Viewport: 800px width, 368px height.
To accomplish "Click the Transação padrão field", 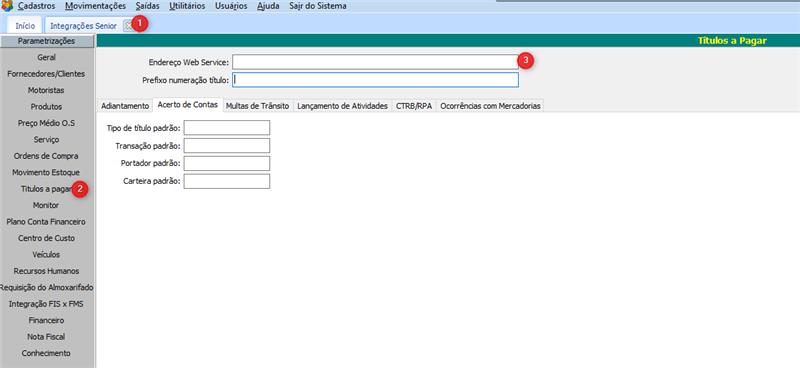I will (x=227, y=145).
